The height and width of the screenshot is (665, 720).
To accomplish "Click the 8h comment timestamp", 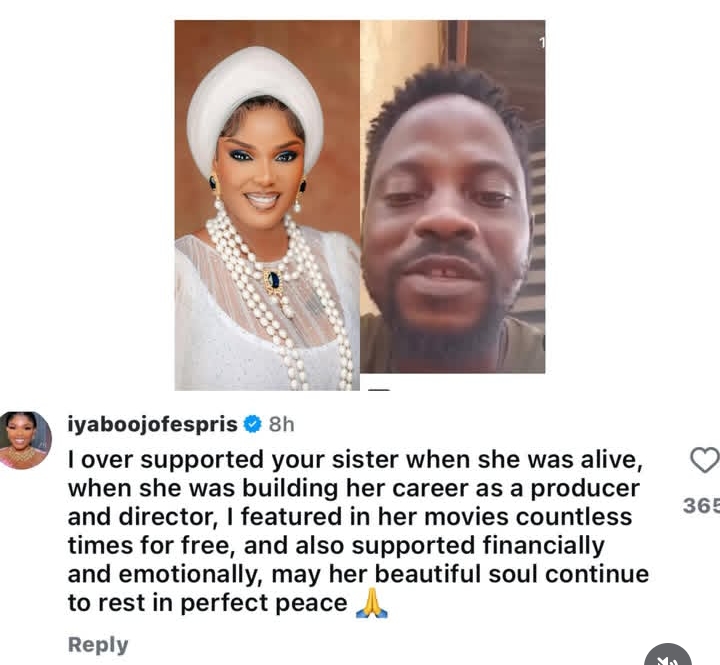I will click(x=281, y=424).
